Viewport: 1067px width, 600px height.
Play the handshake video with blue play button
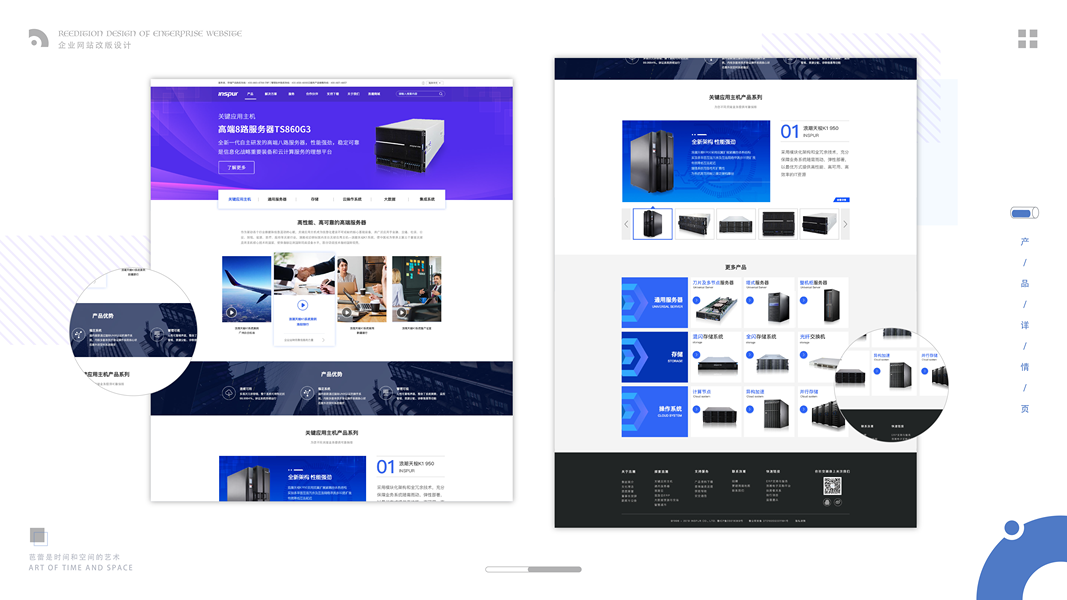pos(303,305)
